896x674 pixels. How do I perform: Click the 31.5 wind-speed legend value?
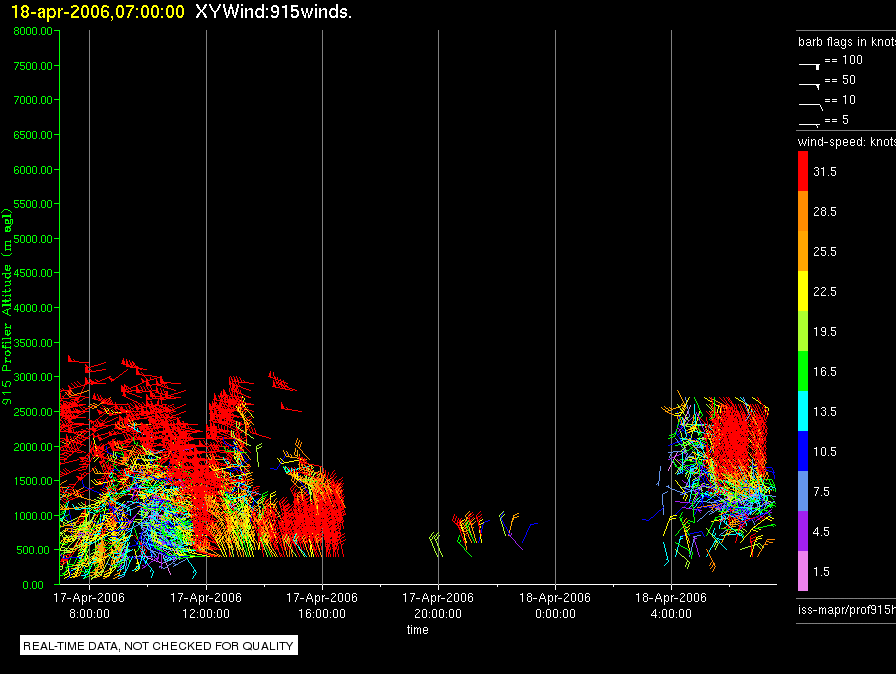(x=825, y=172)
